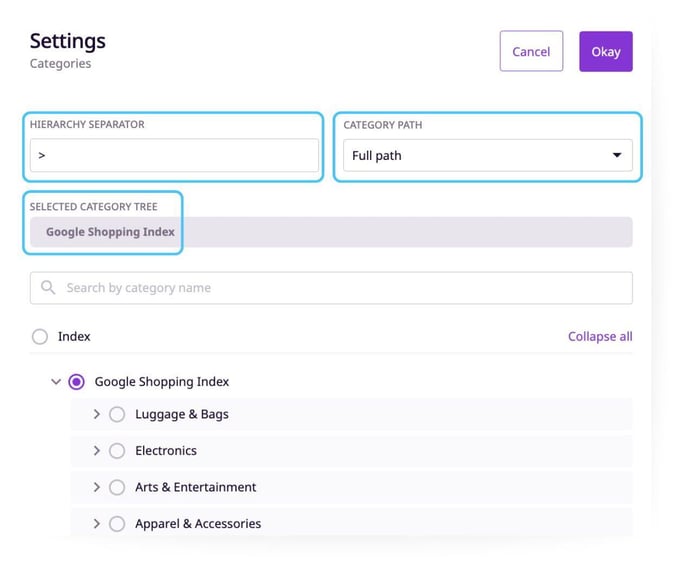Select the Electronics radio button
The image size is (688, 563).
click(117, 451)
